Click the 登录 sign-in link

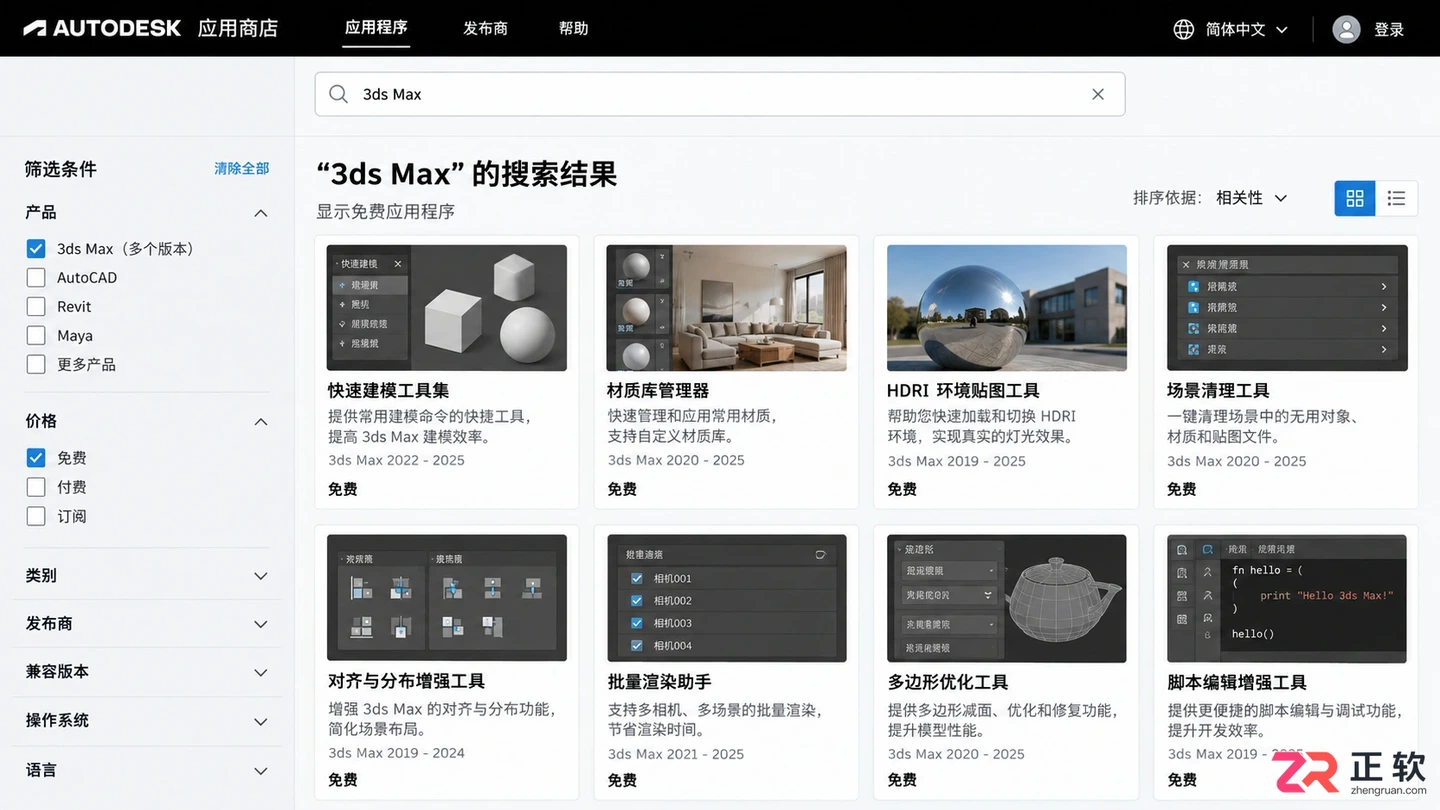tap(1389, 30)
